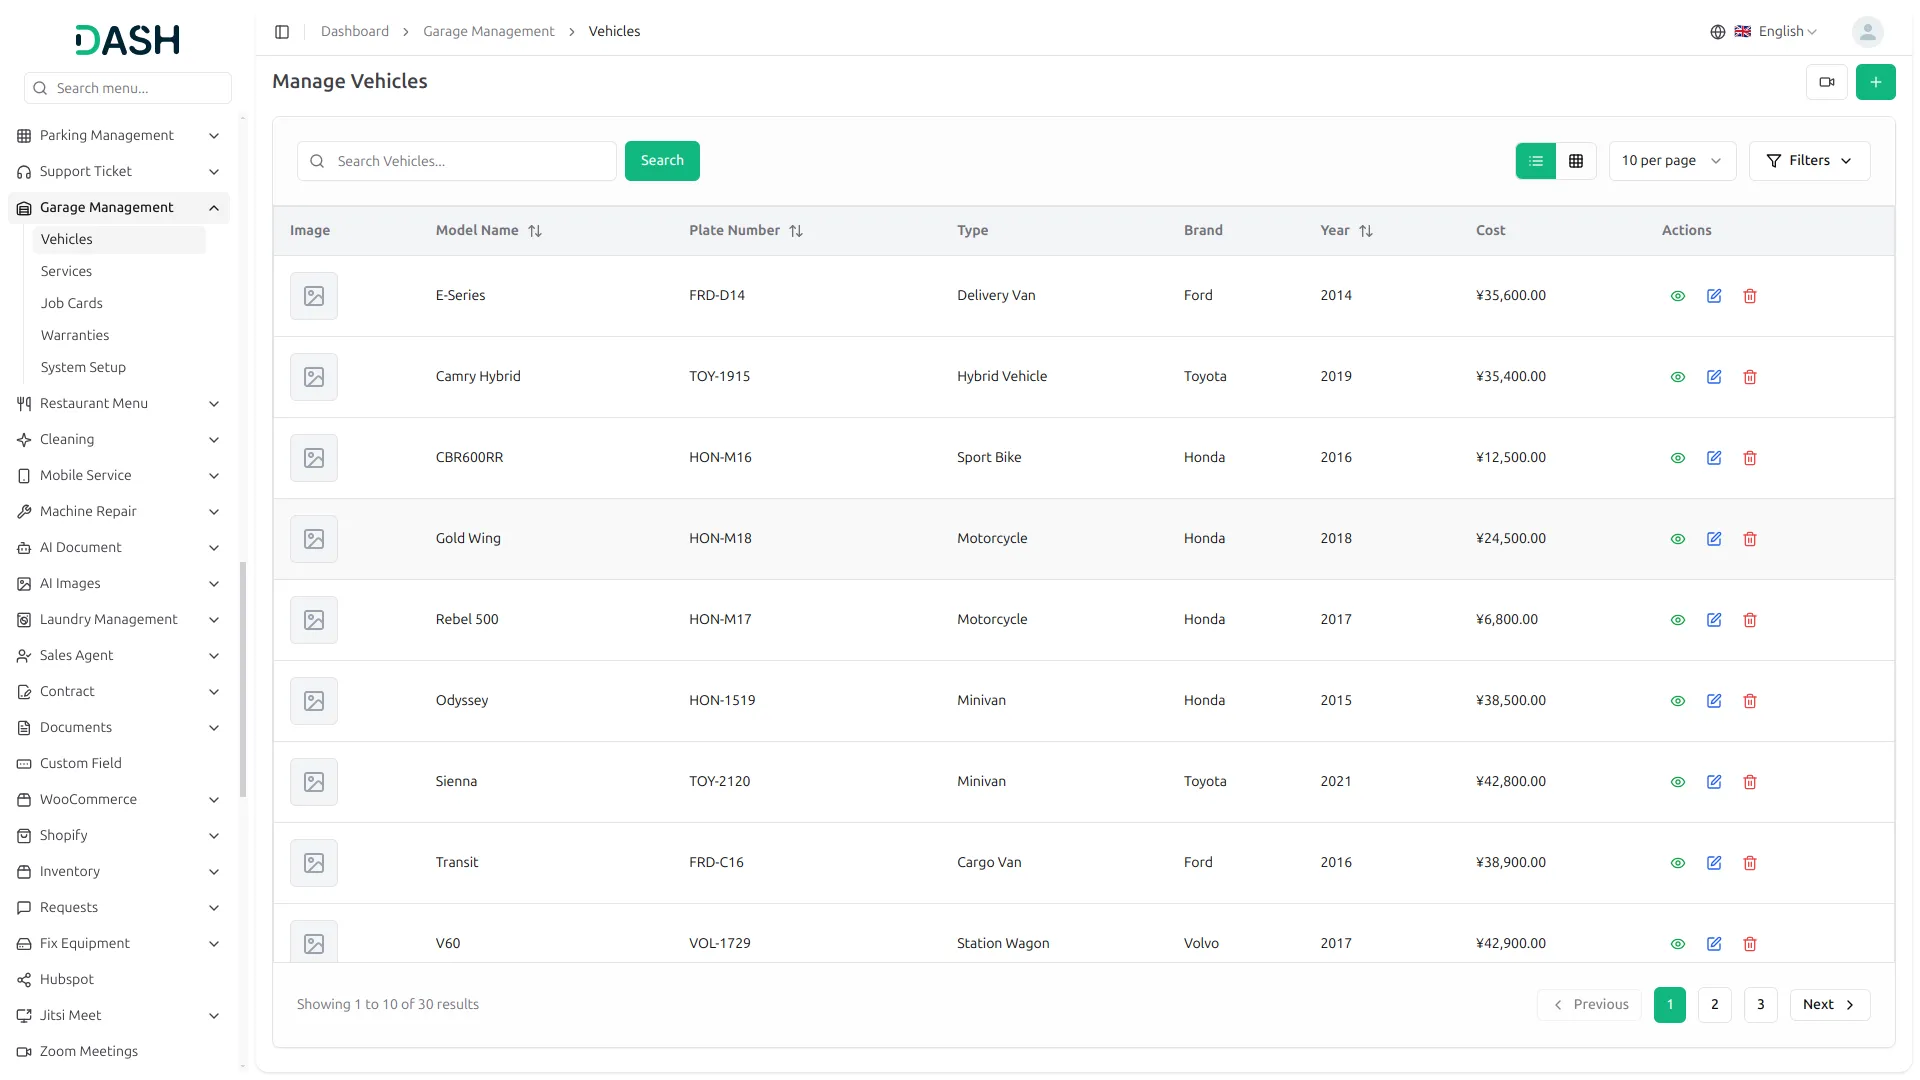Sort by Plate Number arrows

click(796, 231)
